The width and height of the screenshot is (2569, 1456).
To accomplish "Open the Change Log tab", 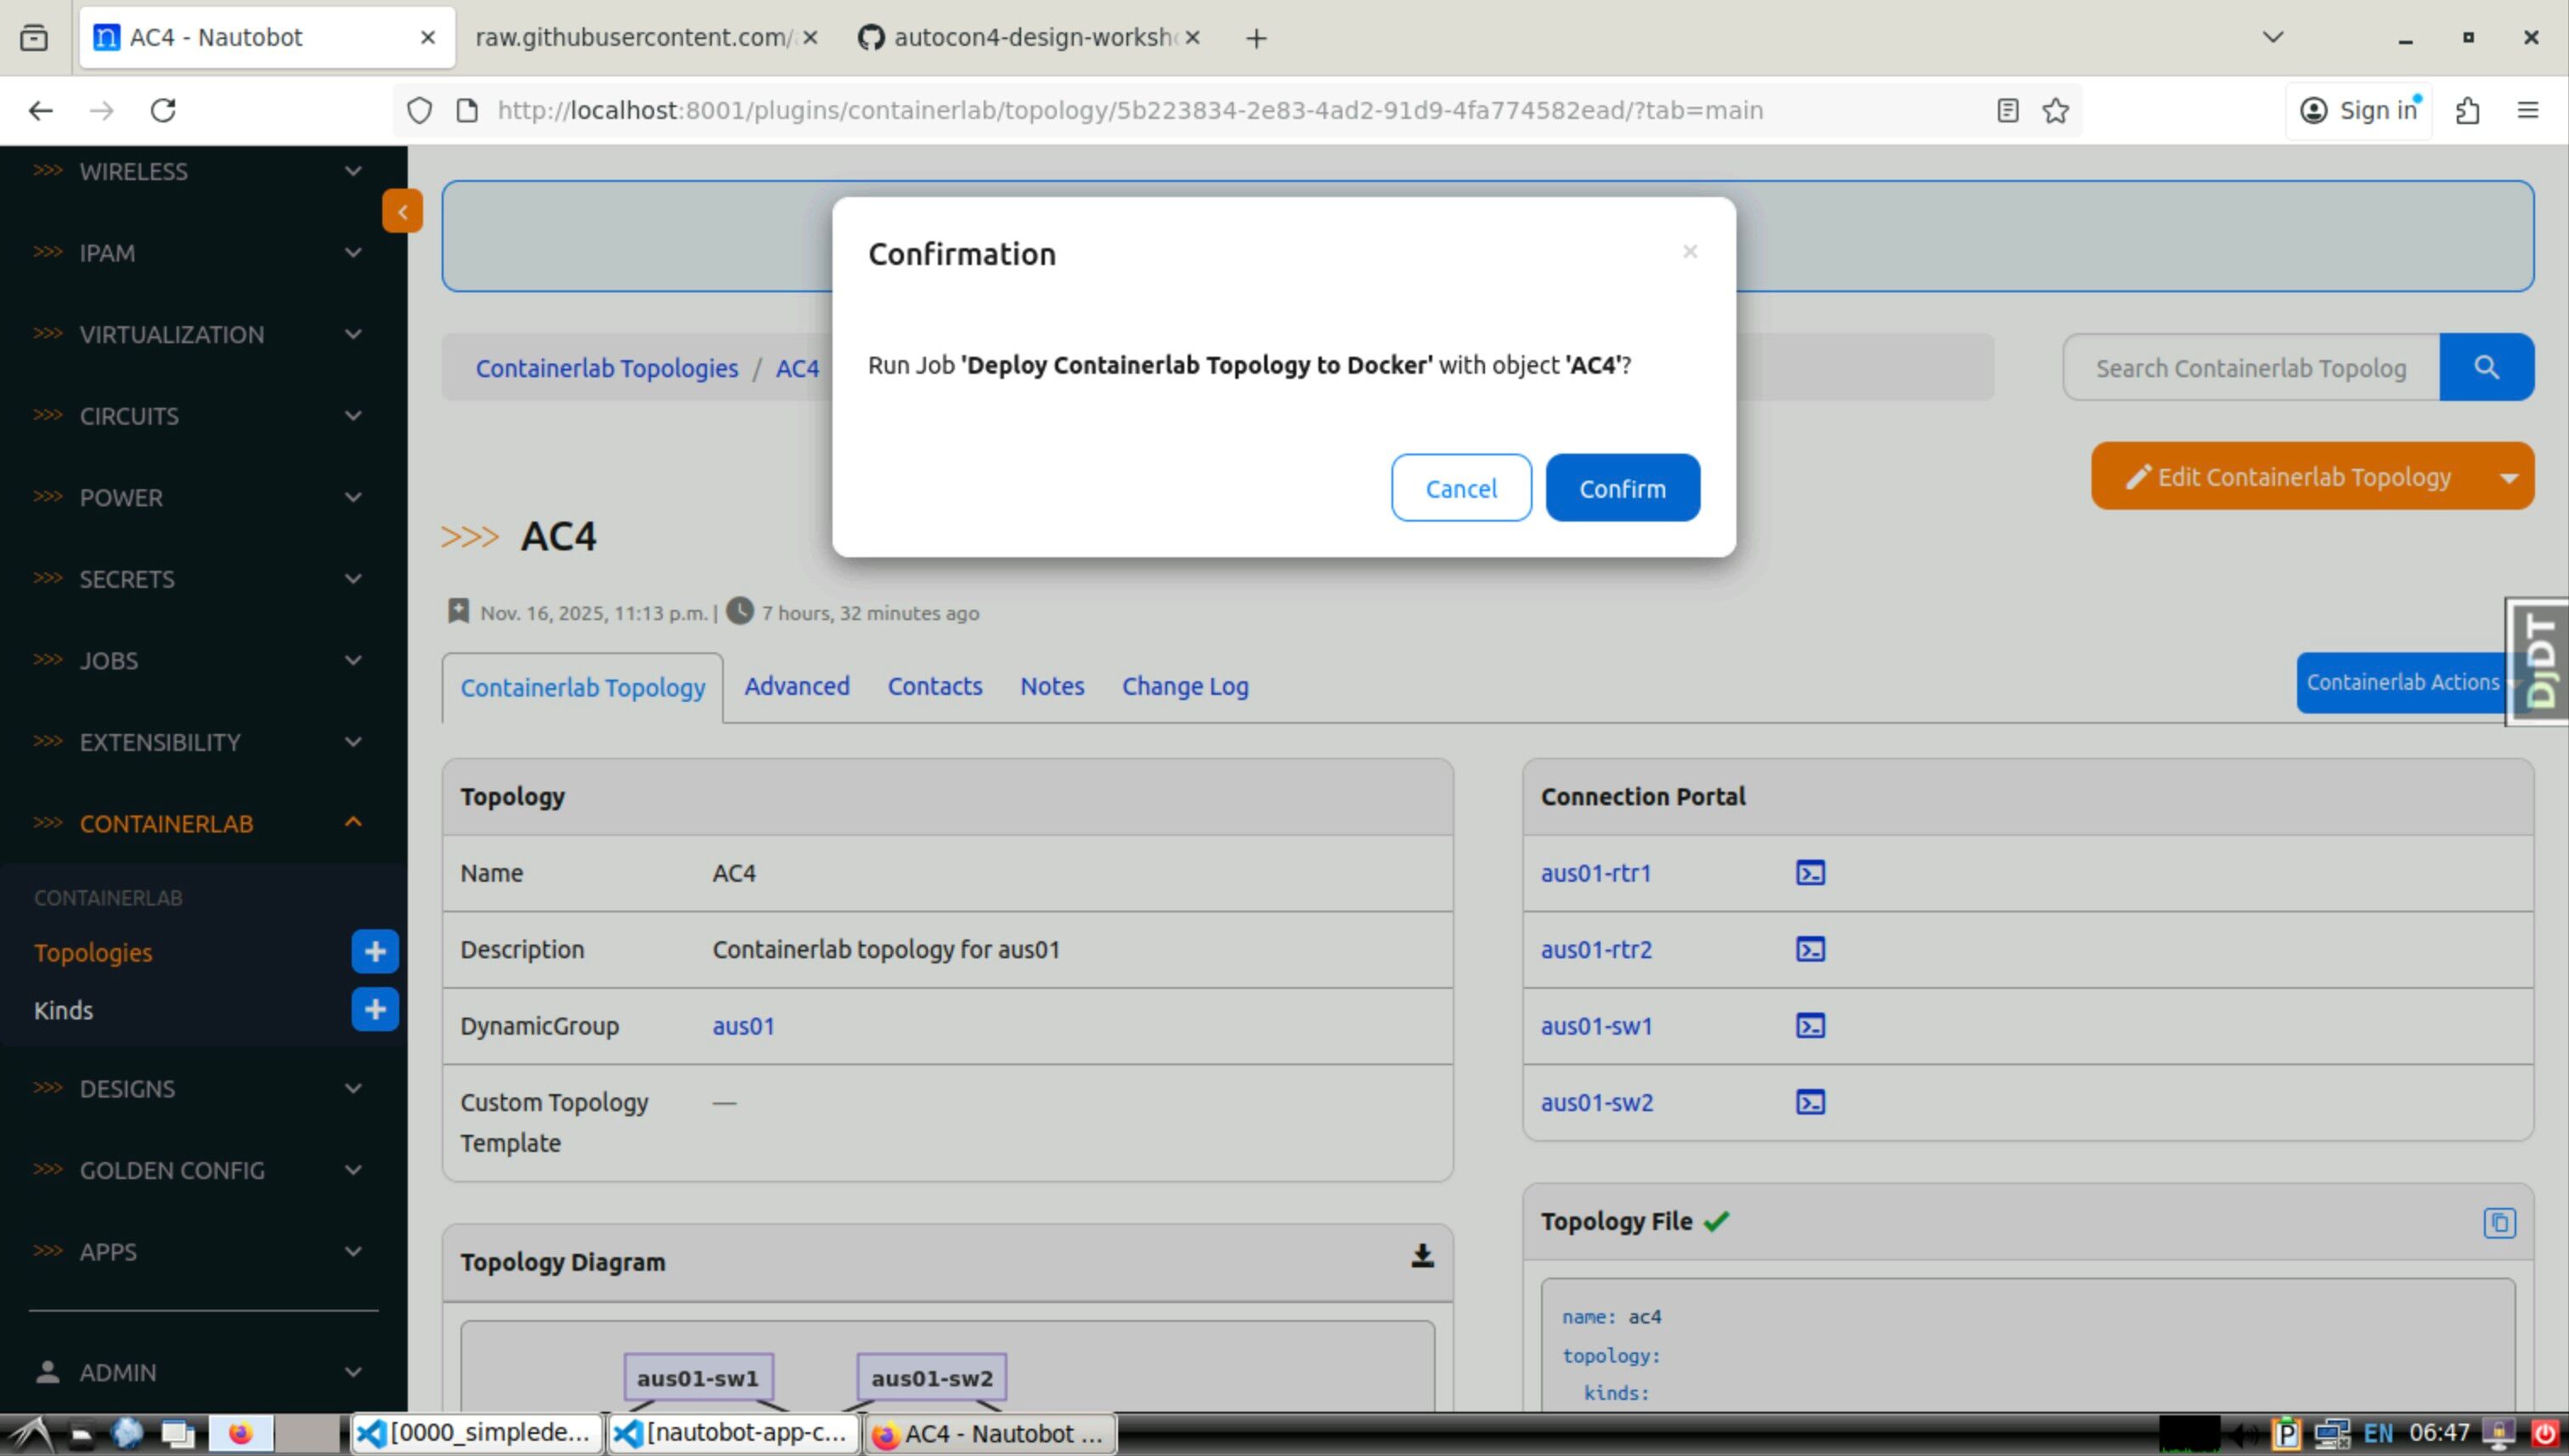I will coord(1184,686).
